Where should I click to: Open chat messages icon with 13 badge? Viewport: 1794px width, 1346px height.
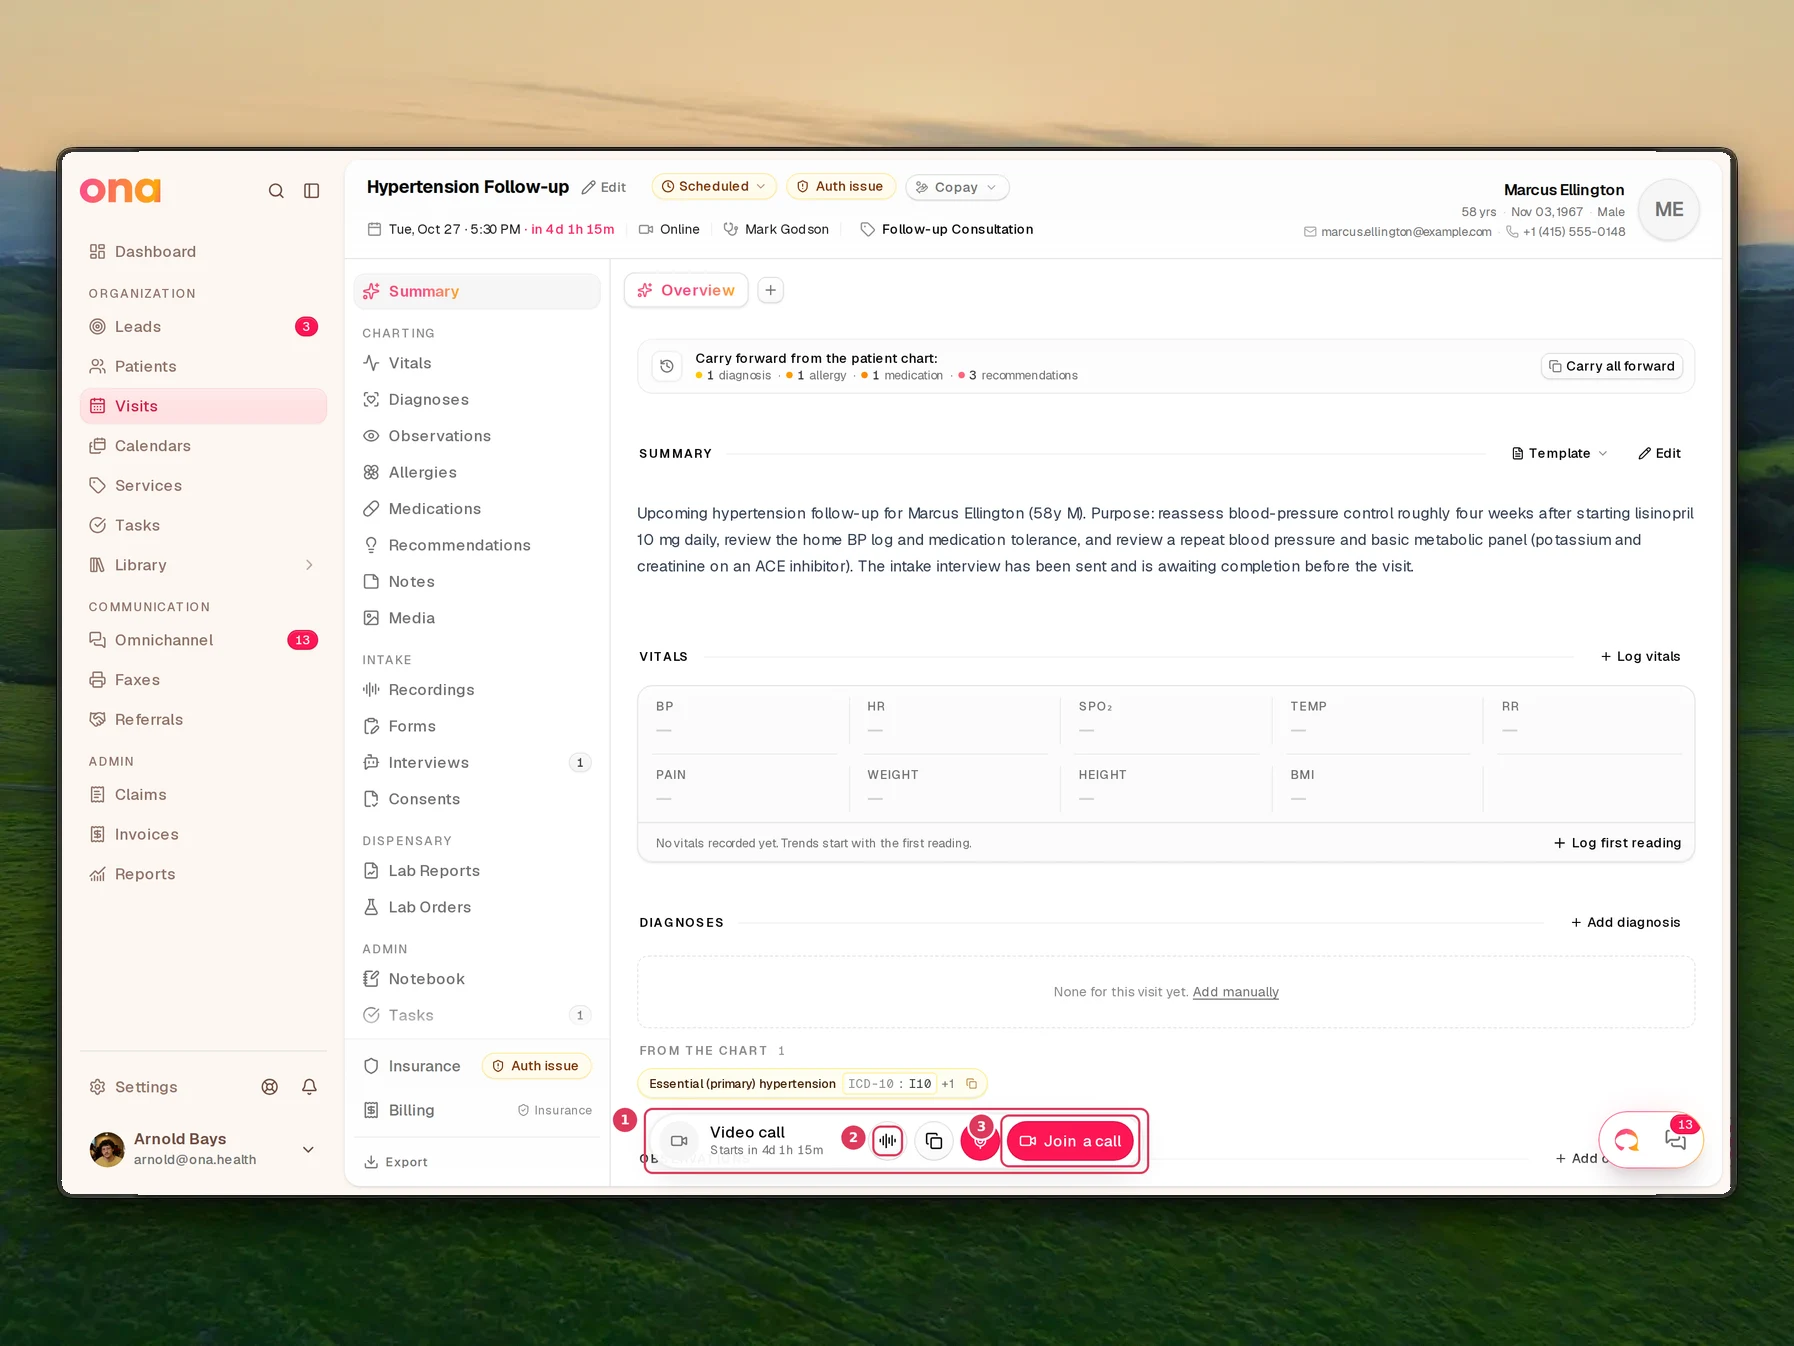point(1676,1140)
